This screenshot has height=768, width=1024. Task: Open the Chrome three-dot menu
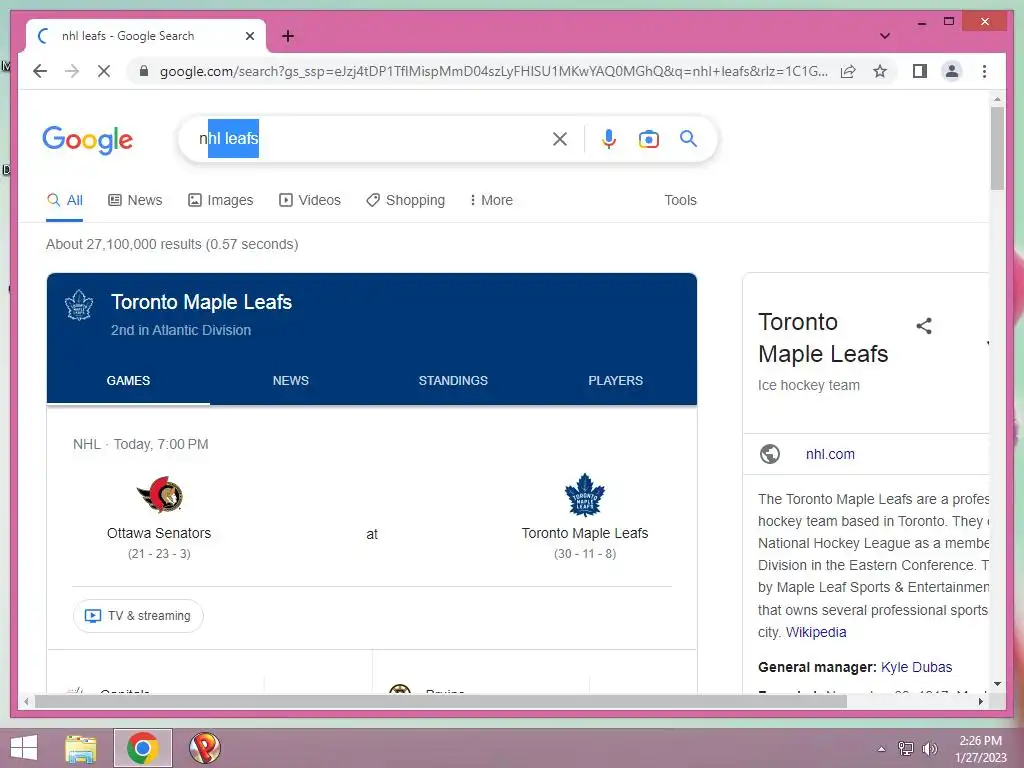pyautogui.click(x=984, y=71)
